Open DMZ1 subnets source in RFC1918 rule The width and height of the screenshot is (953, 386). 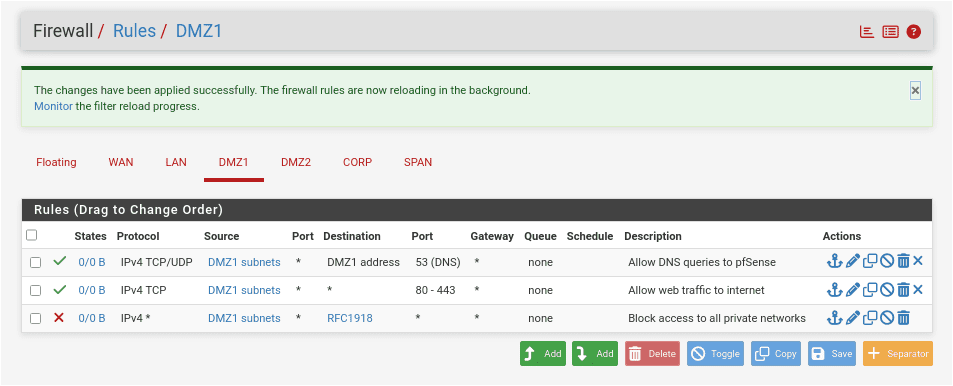[x=244, y=319]
